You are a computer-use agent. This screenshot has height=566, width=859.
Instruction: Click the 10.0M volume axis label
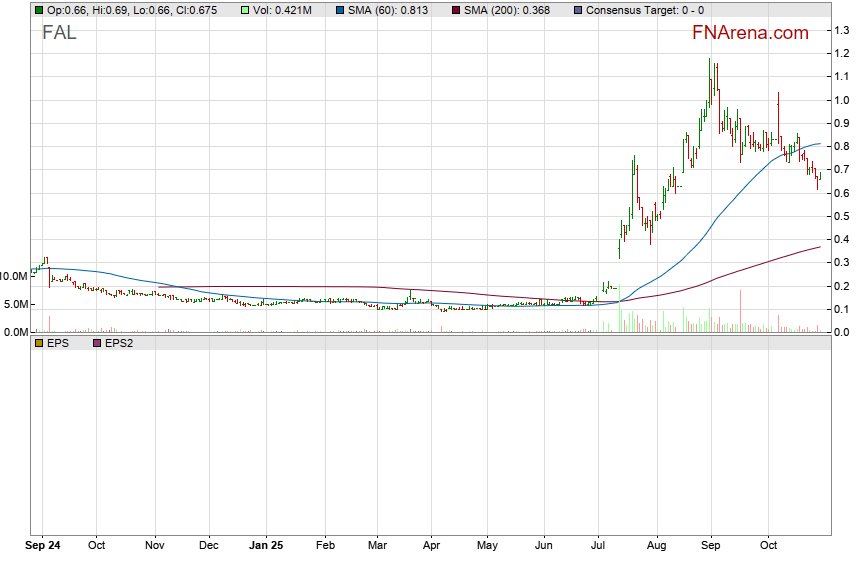pyautogui.click(x=14, y=276)
